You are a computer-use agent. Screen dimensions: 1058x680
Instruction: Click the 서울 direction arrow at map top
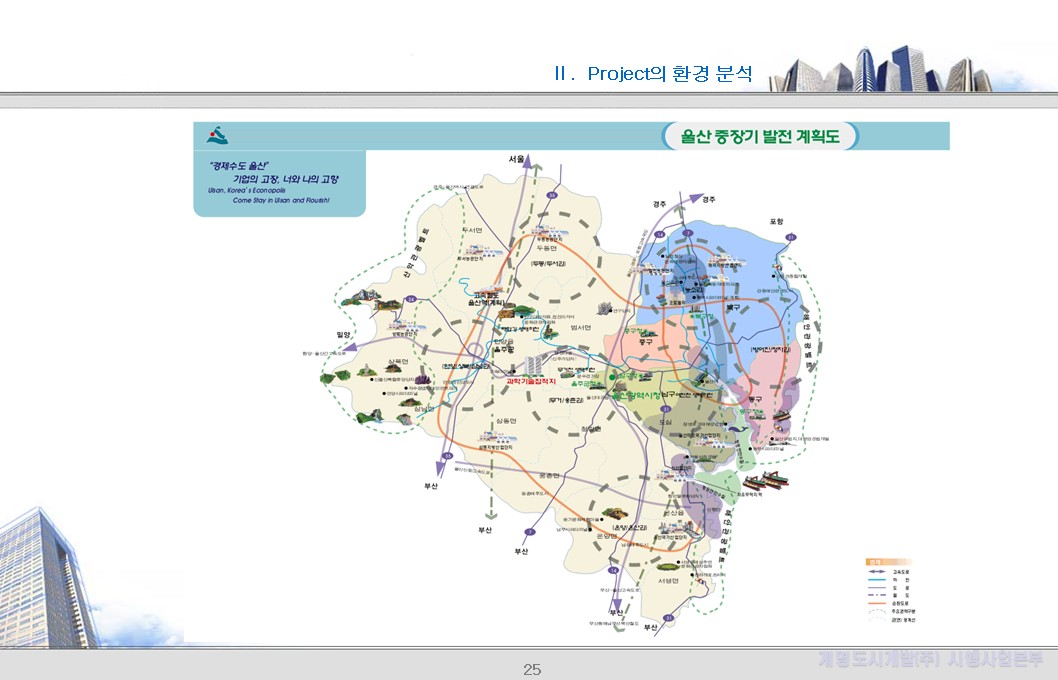tap(526, 161)
